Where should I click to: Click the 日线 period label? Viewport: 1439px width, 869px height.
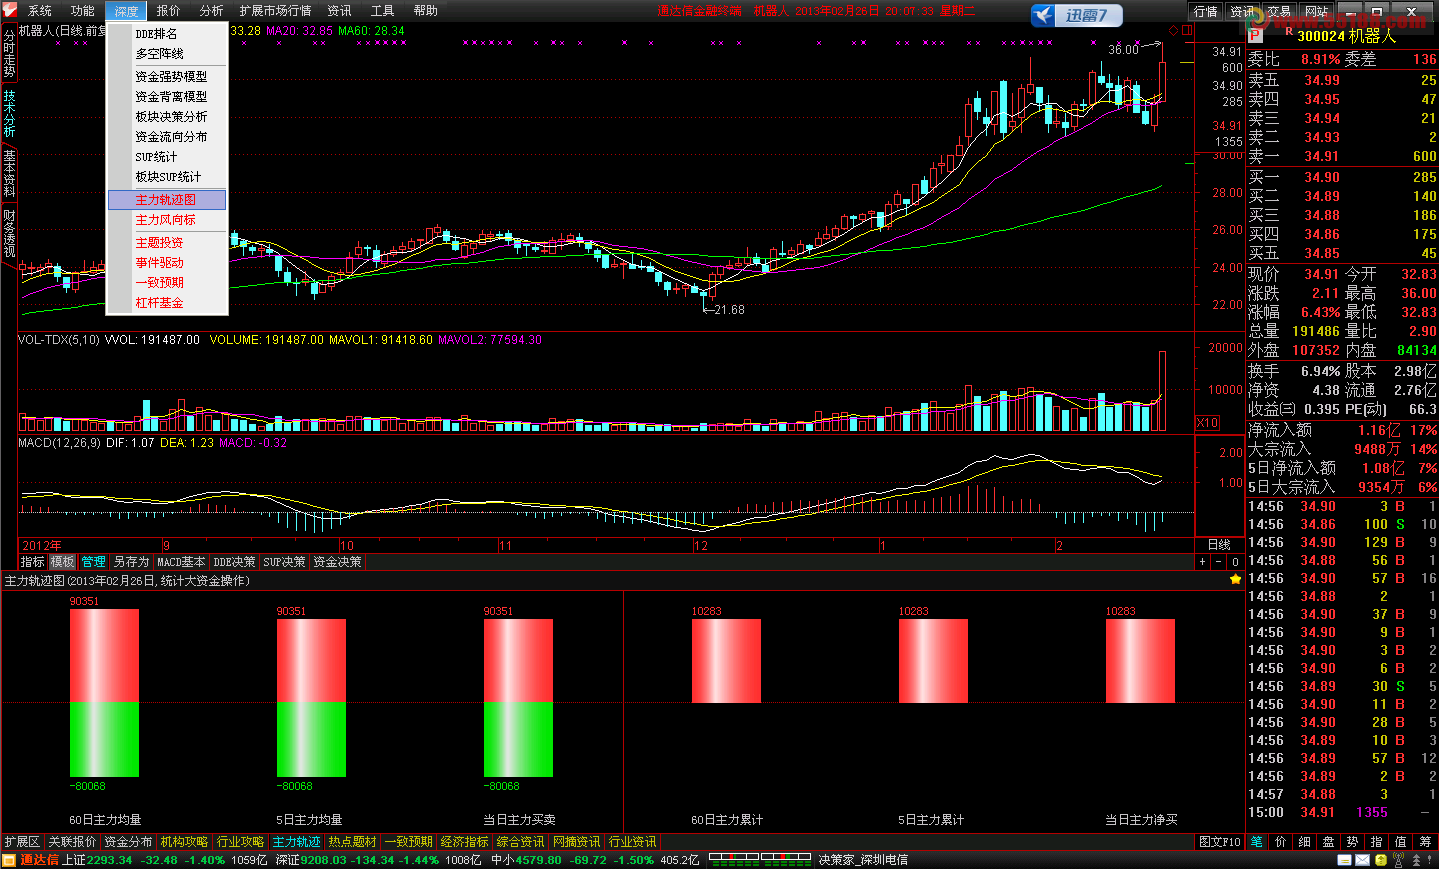coord(1219,545)
